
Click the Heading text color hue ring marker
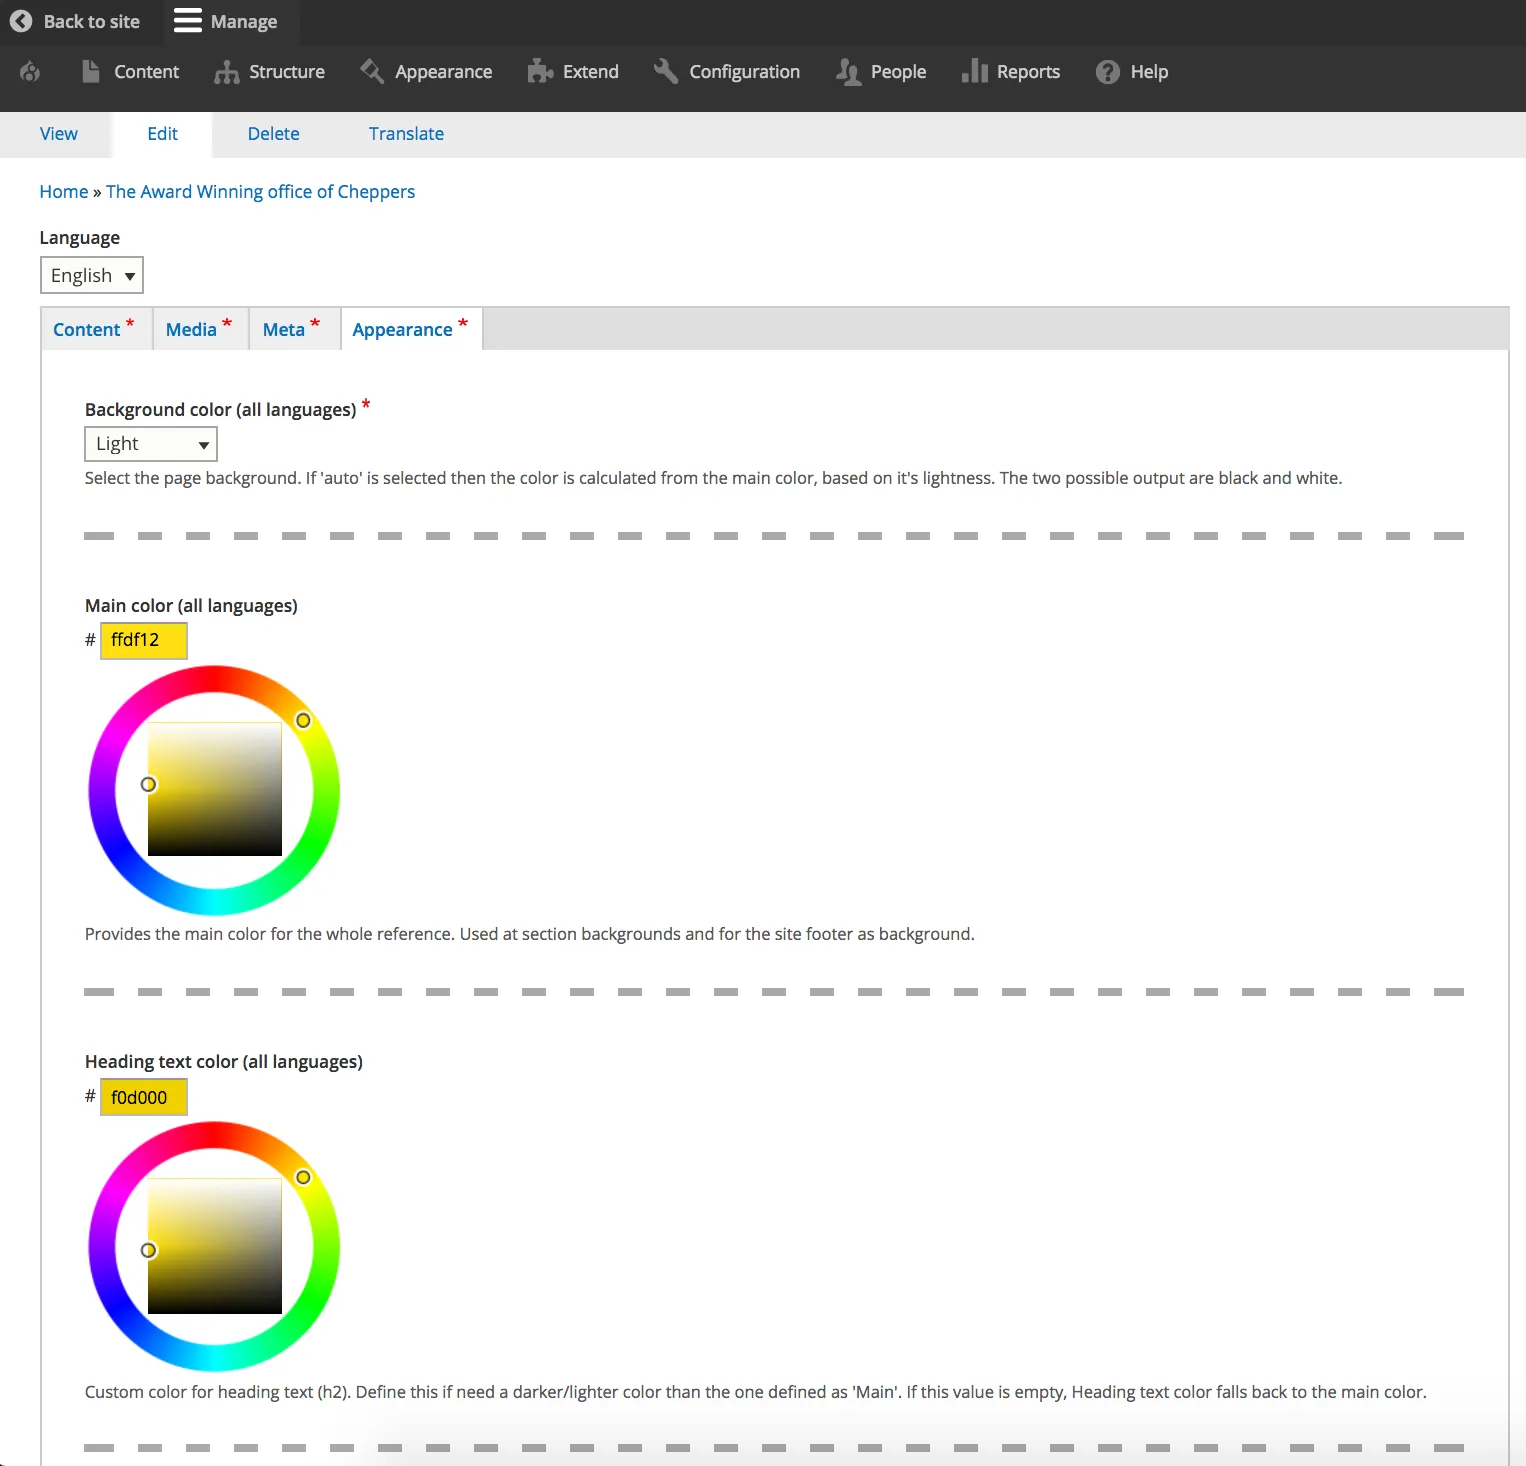[x=303, y=1177]
